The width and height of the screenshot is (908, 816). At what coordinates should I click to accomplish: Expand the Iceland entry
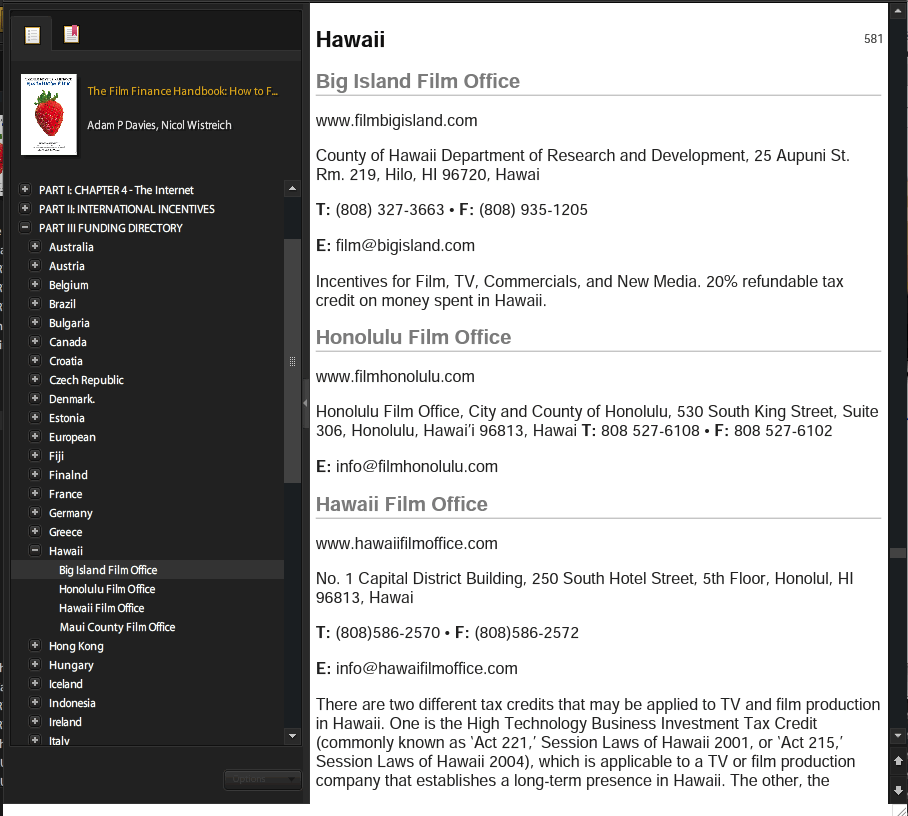point(35,683)
